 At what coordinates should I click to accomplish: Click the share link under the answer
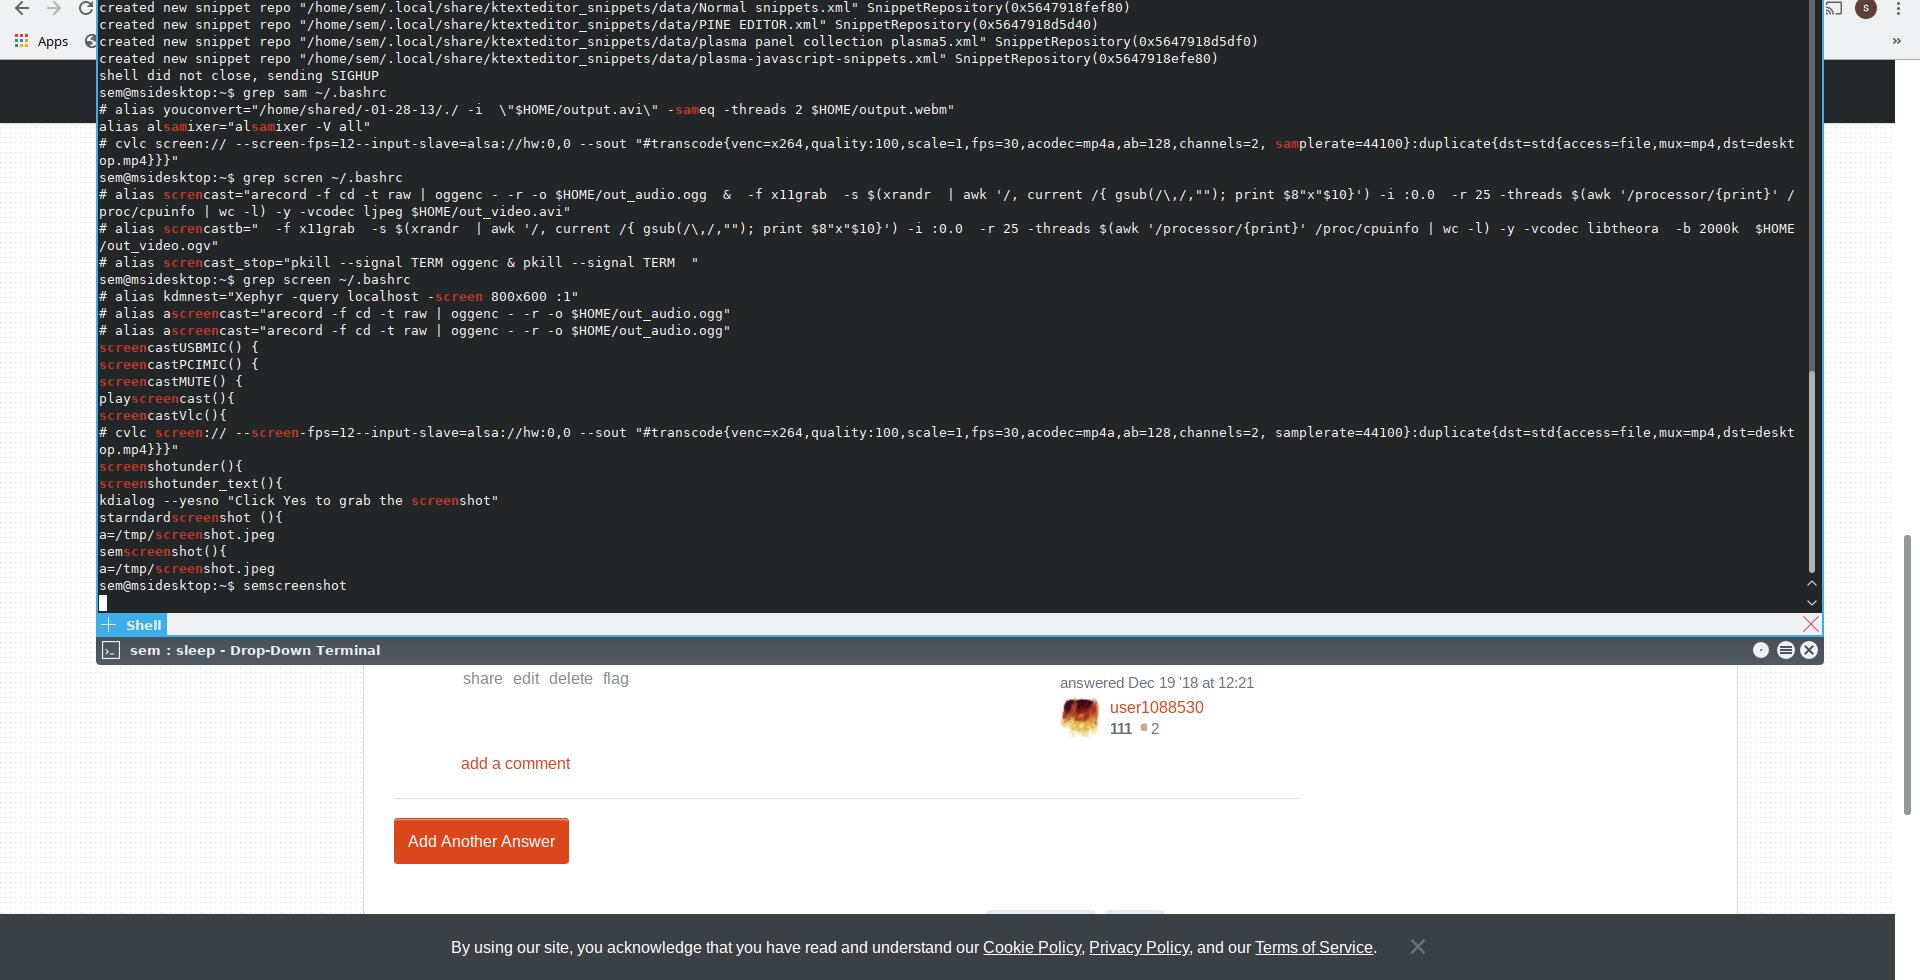[x=482, y=679]
